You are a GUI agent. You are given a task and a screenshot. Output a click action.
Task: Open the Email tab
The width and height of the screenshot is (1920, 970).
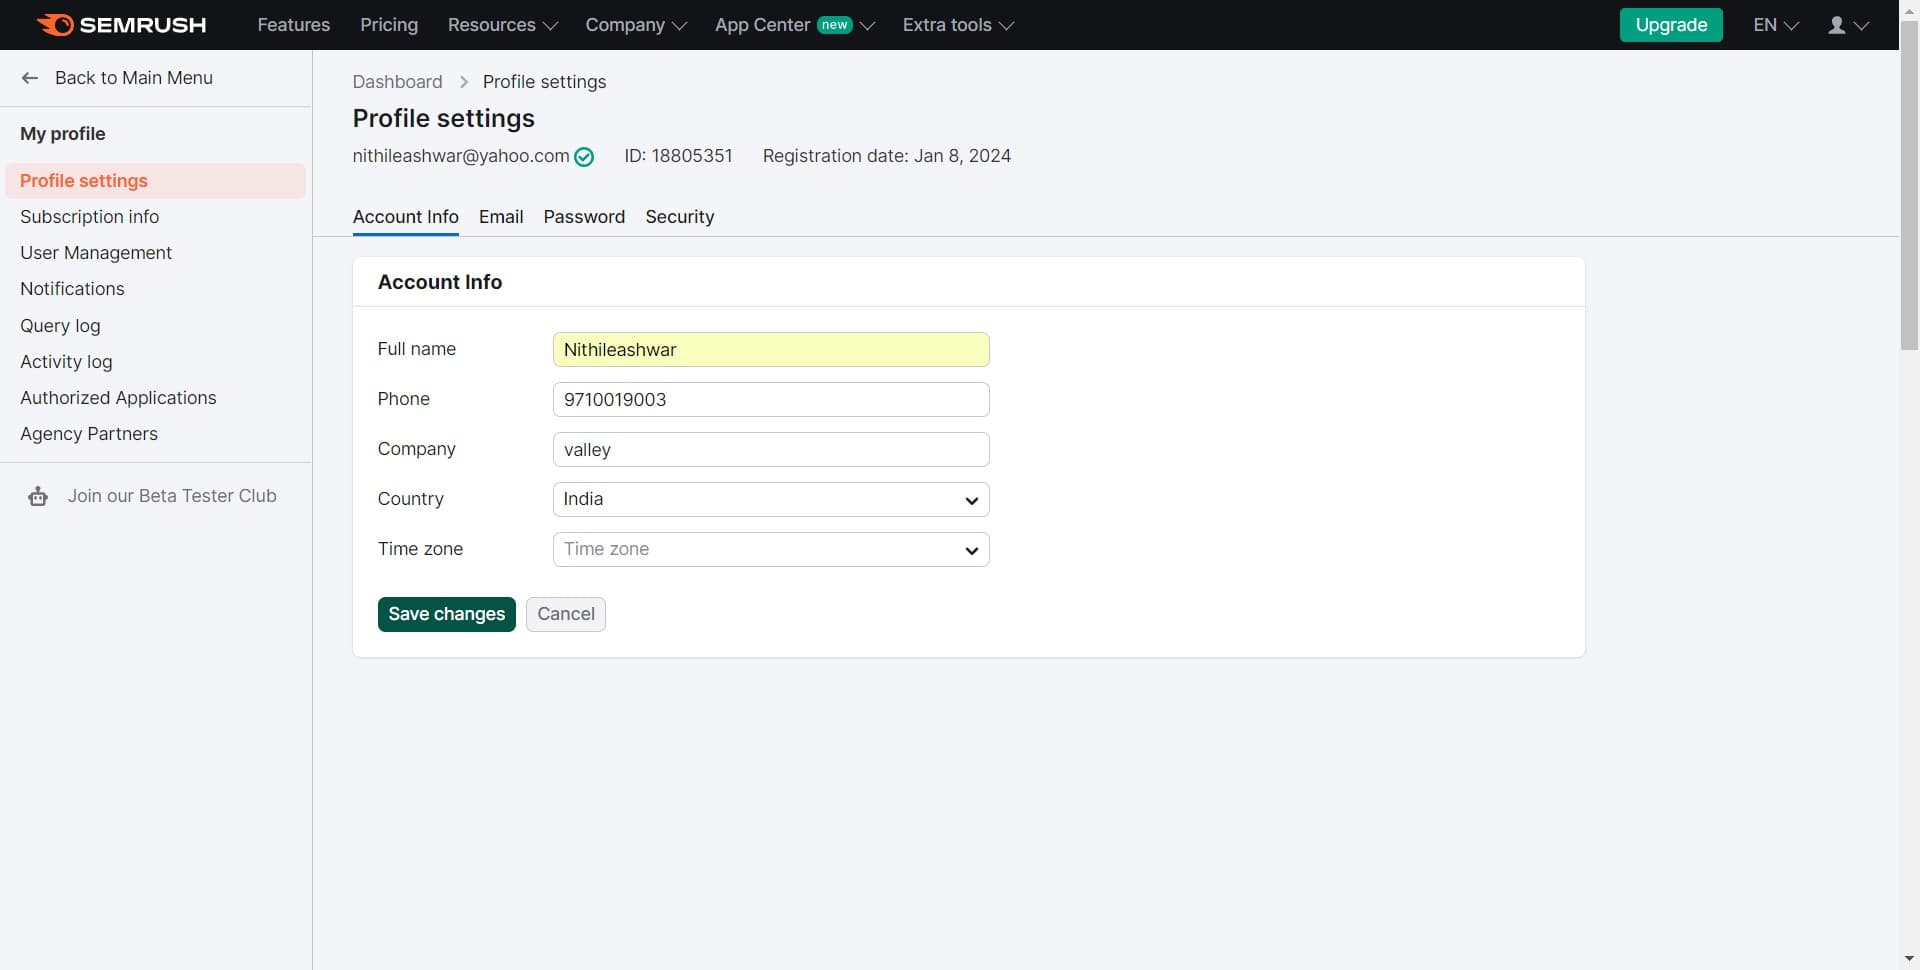pos(501,217)
